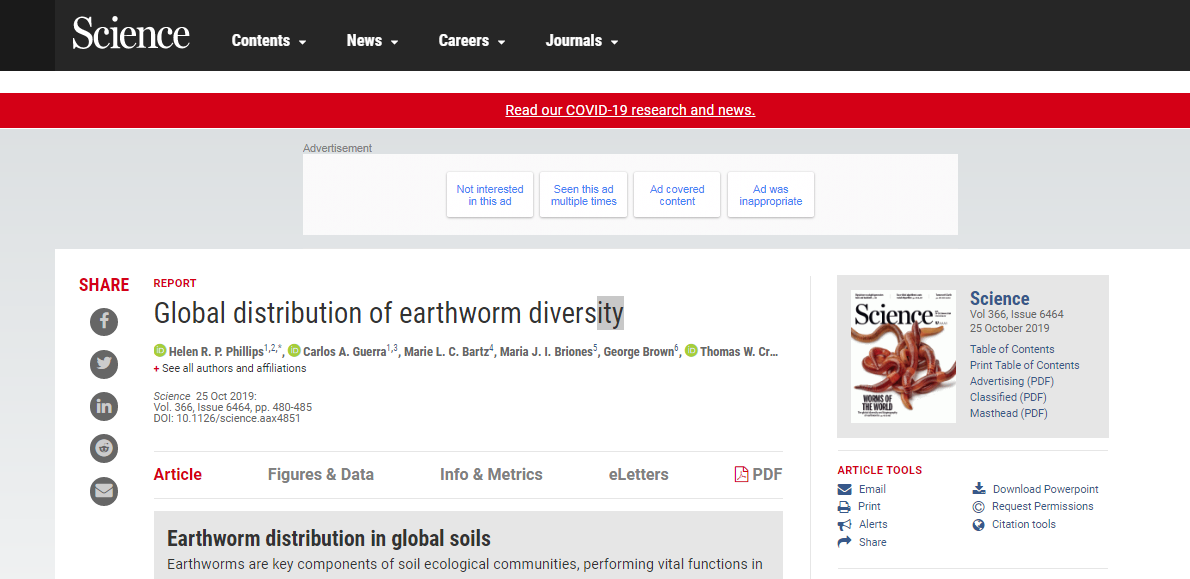Click the COVID-19 research and news link
Screen dimensions: 1190x579
click(x=630, y=110)
